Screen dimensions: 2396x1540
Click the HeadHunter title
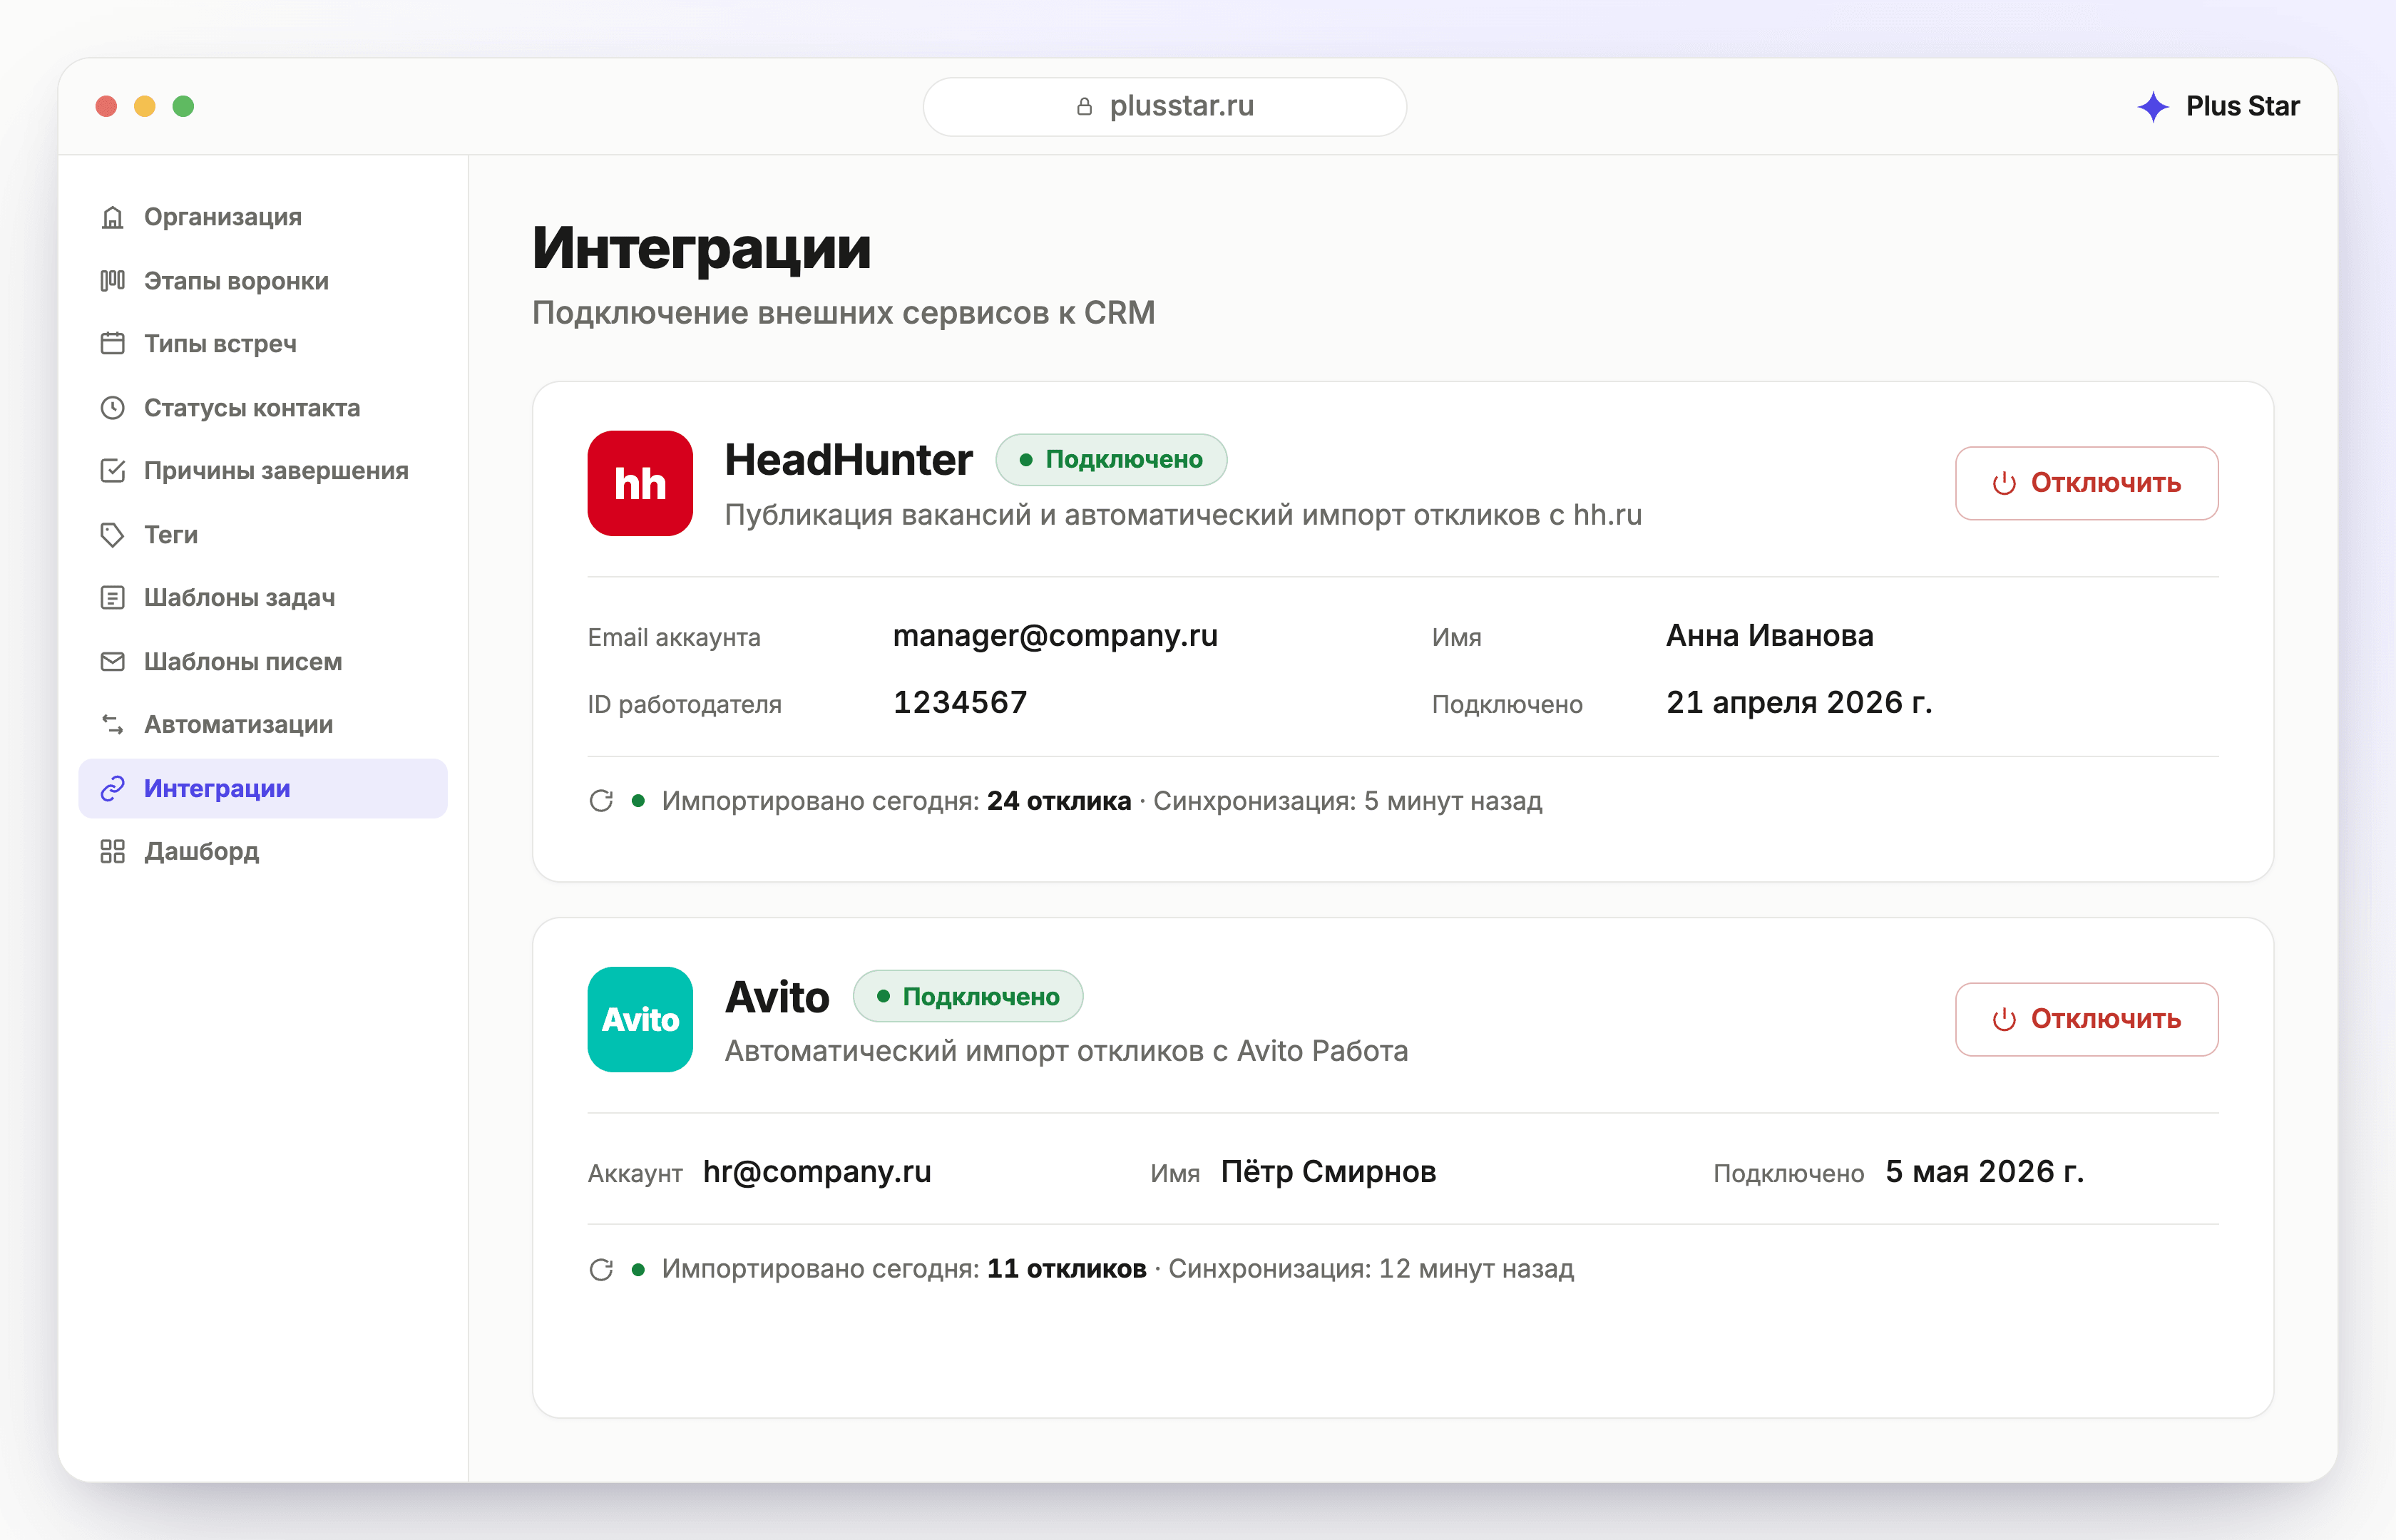(x=848, y=460)
